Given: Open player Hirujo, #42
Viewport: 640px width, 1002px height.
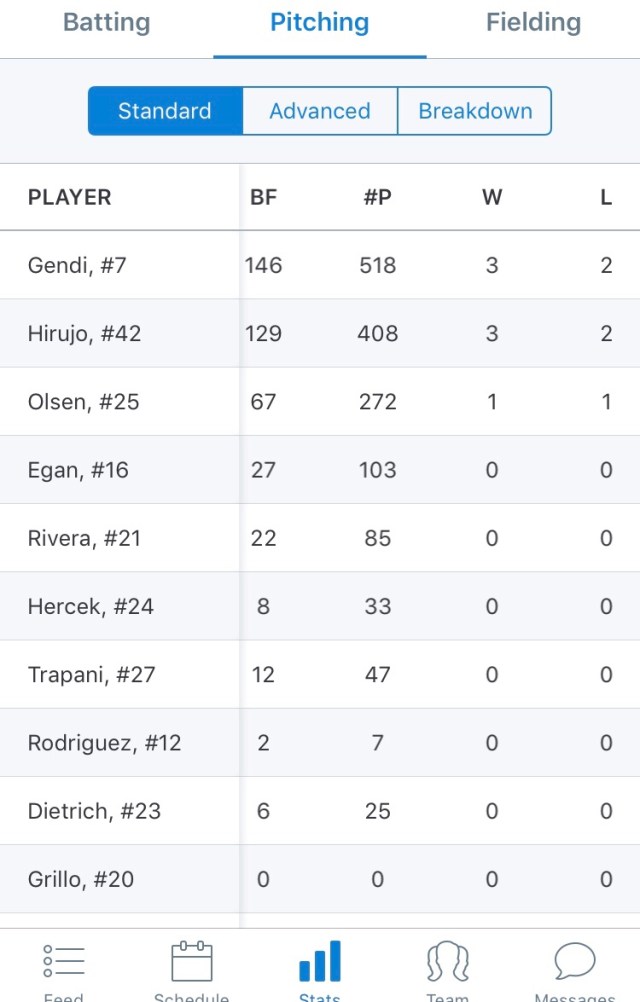Looking at the screenshot, I should pos(85,334).
